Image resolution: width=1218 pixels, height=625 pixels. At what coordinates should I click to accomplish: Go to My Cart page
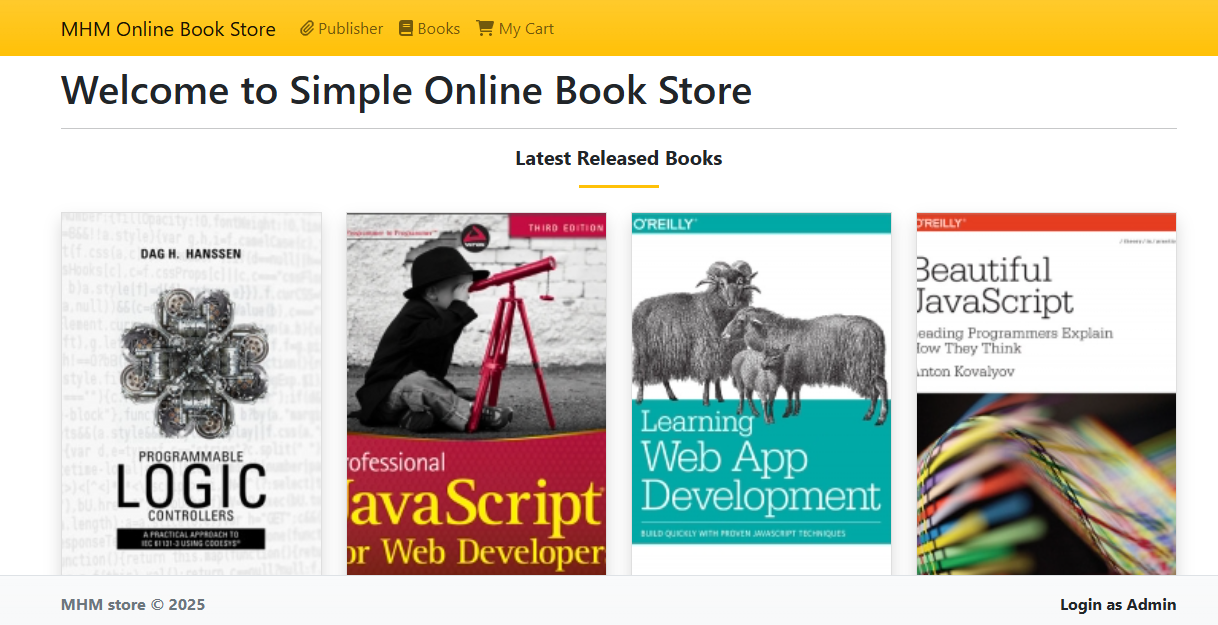tap(515, 29)
